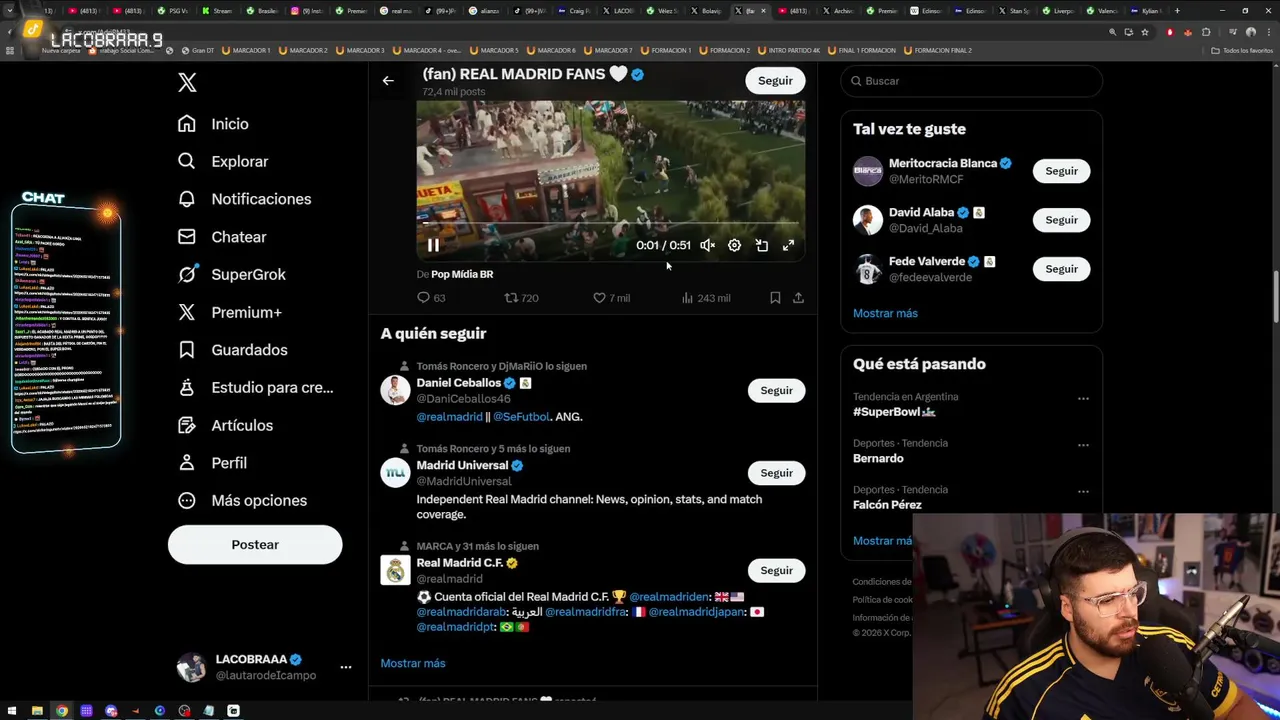Open account menu dots next to LACOBRAAA

tap(346, 667)
